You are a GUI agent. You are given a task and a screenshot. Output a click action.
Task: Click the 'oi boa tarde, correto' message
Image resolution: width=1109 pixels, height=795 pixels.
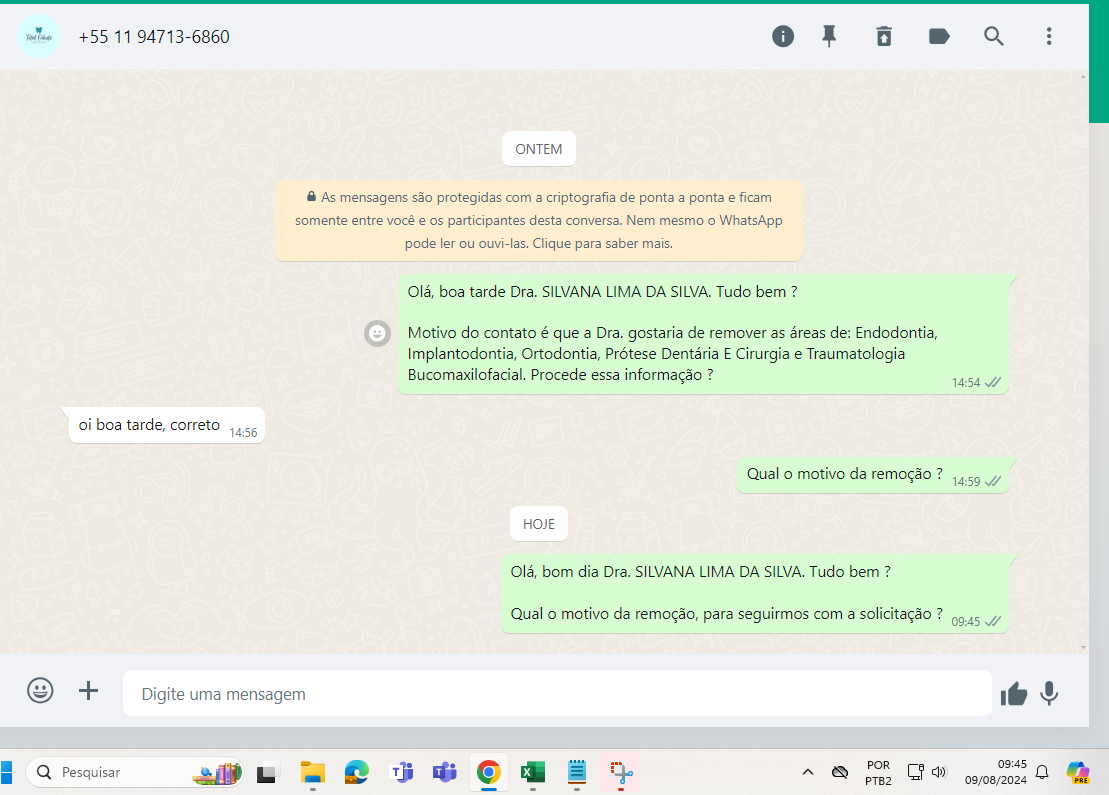(167, 425)
